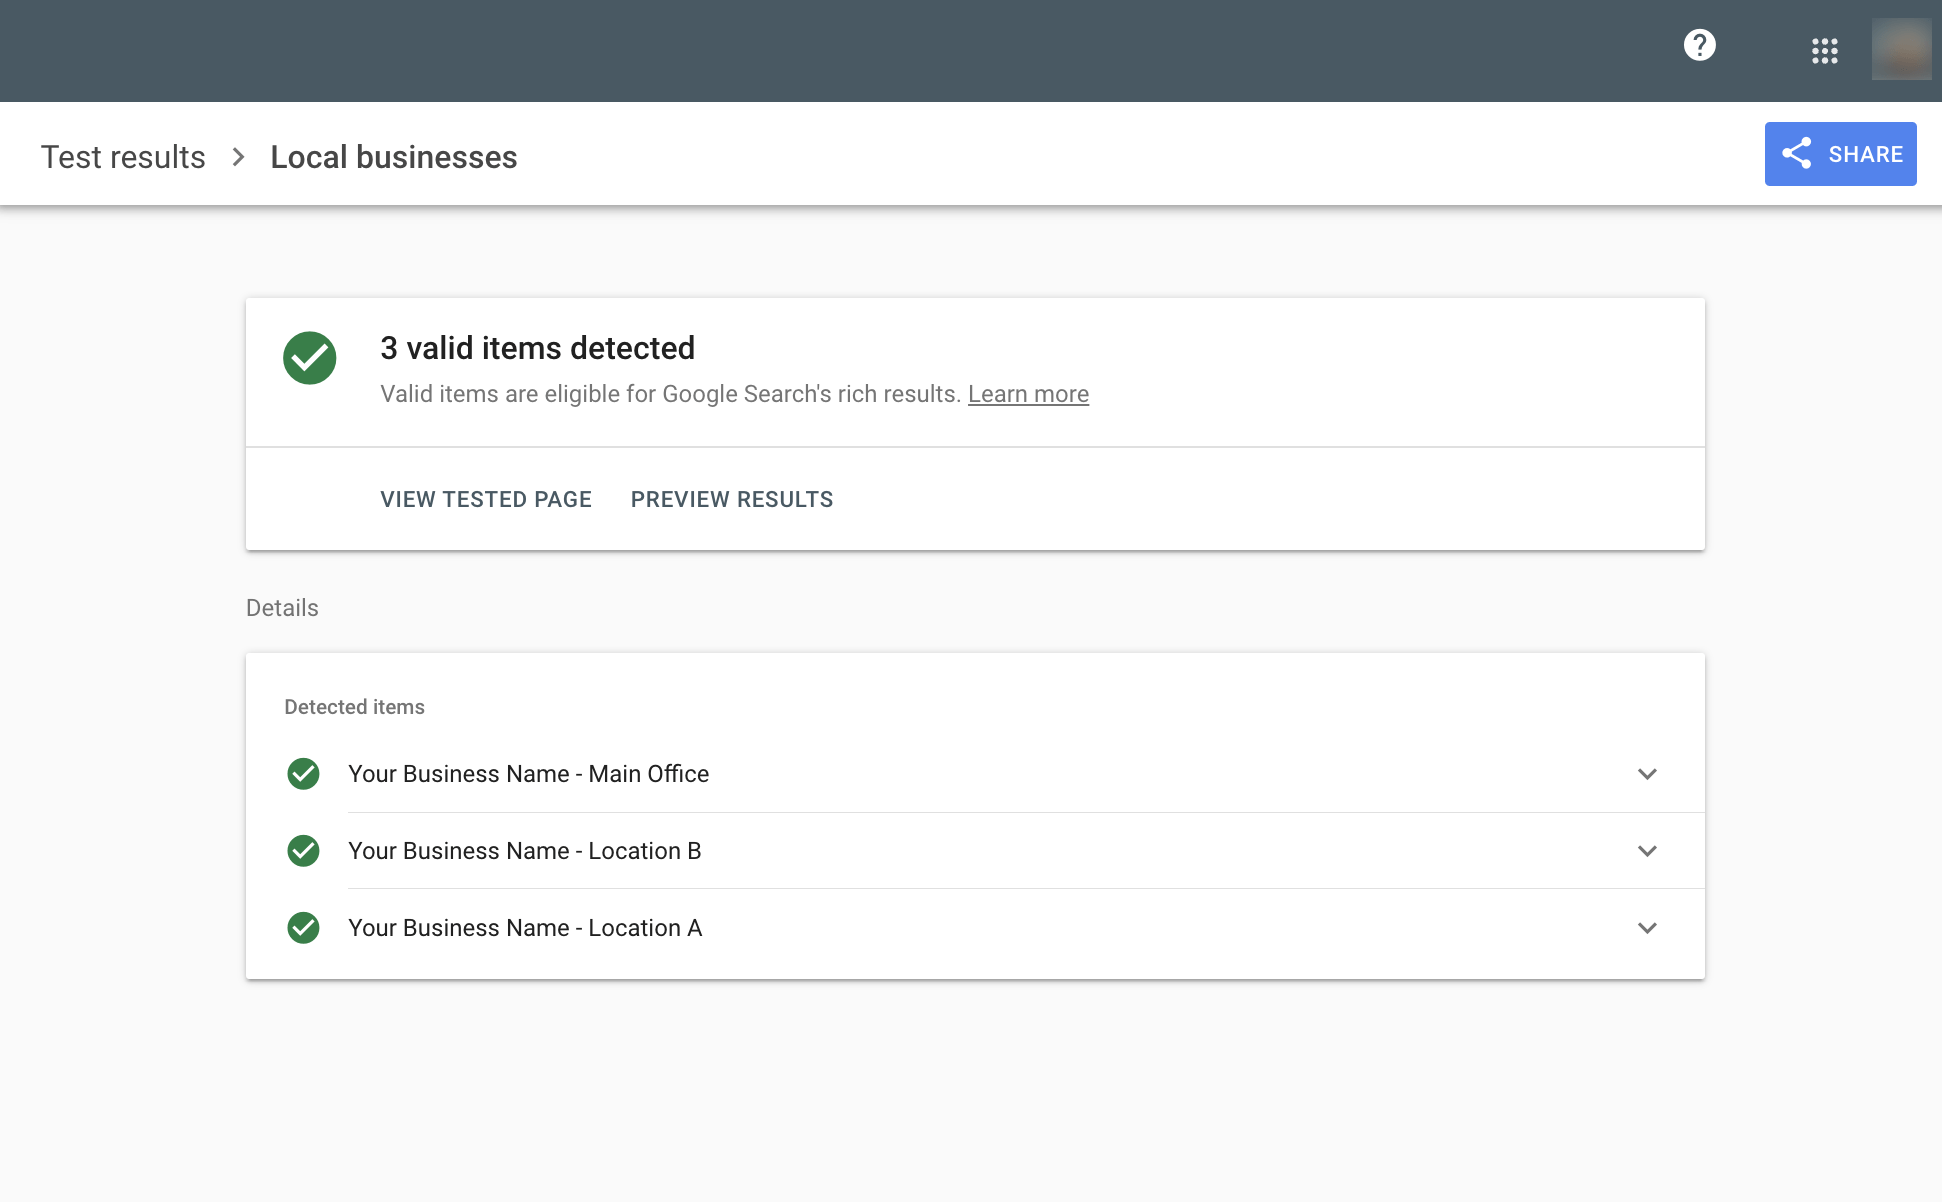
Task: Select the Local businesses breadcrumb label
Action: 393,156
